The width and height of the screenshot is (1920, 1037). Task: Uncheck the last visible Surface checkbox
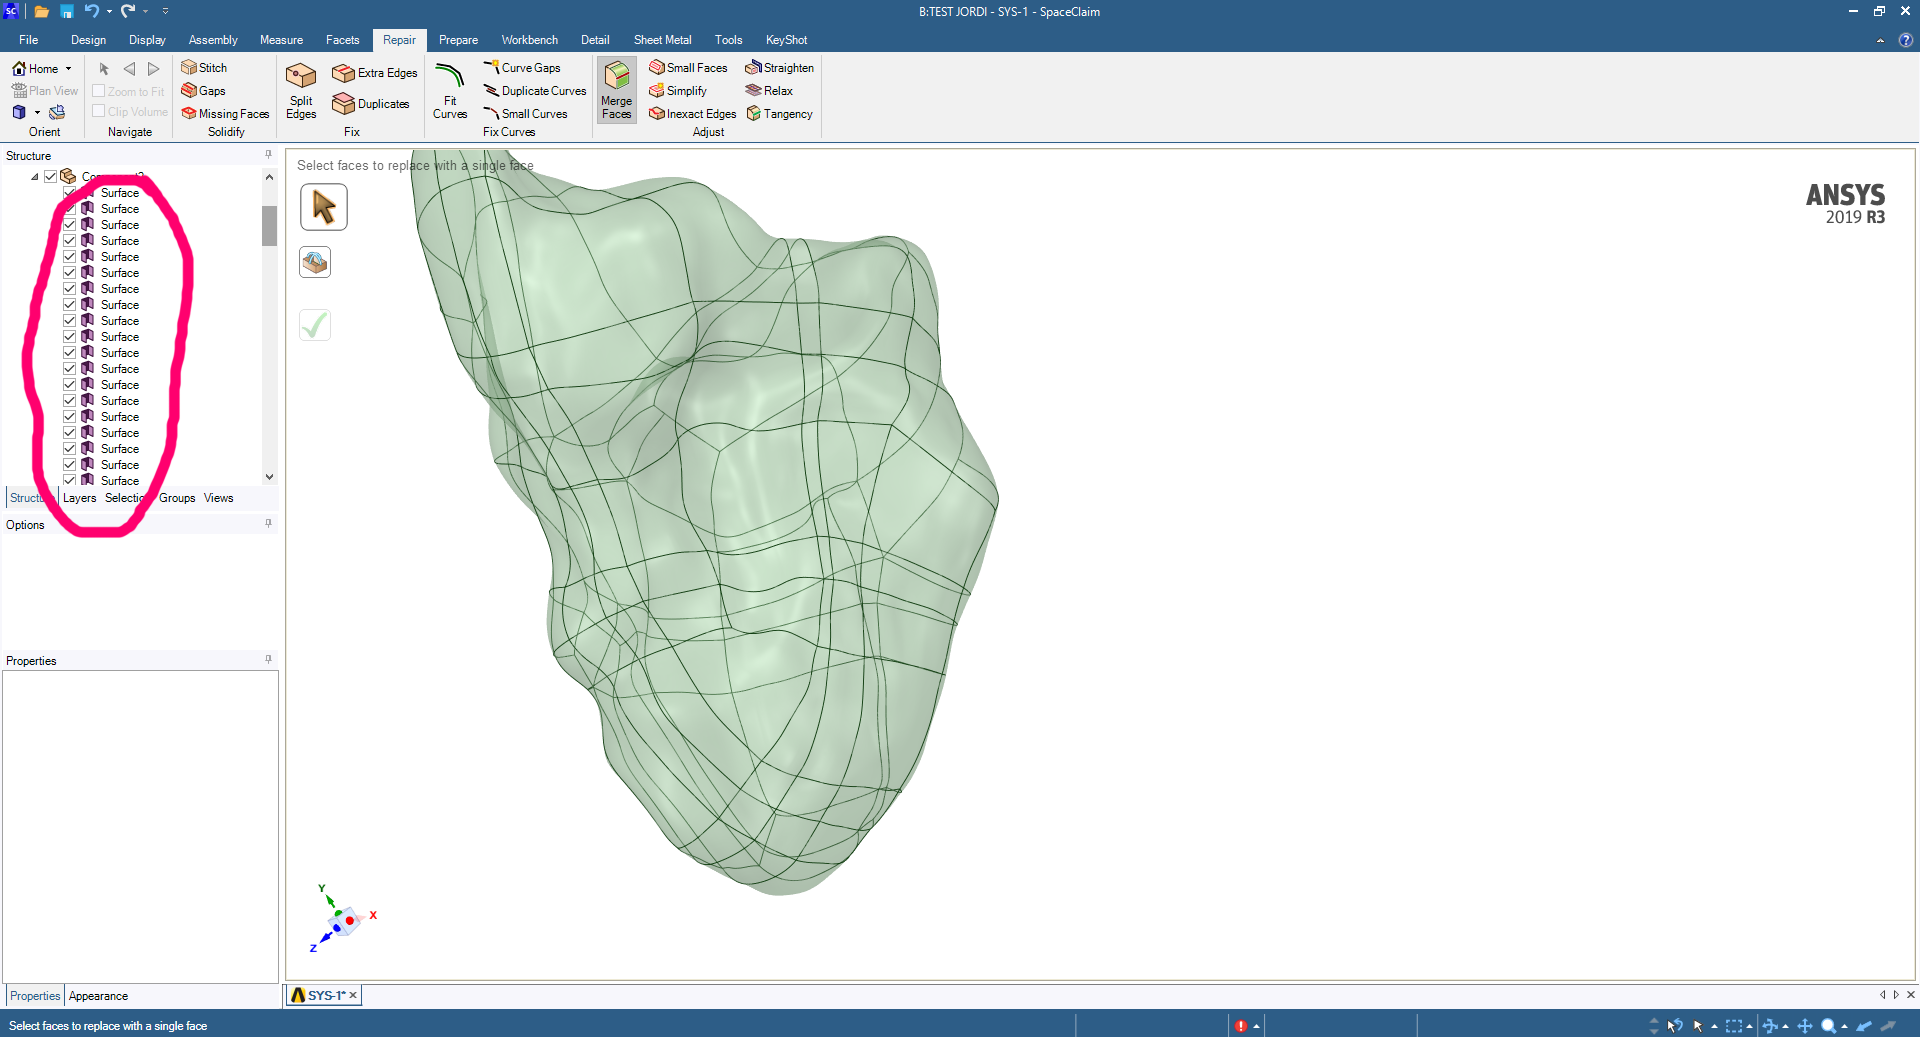coord(70,481)
